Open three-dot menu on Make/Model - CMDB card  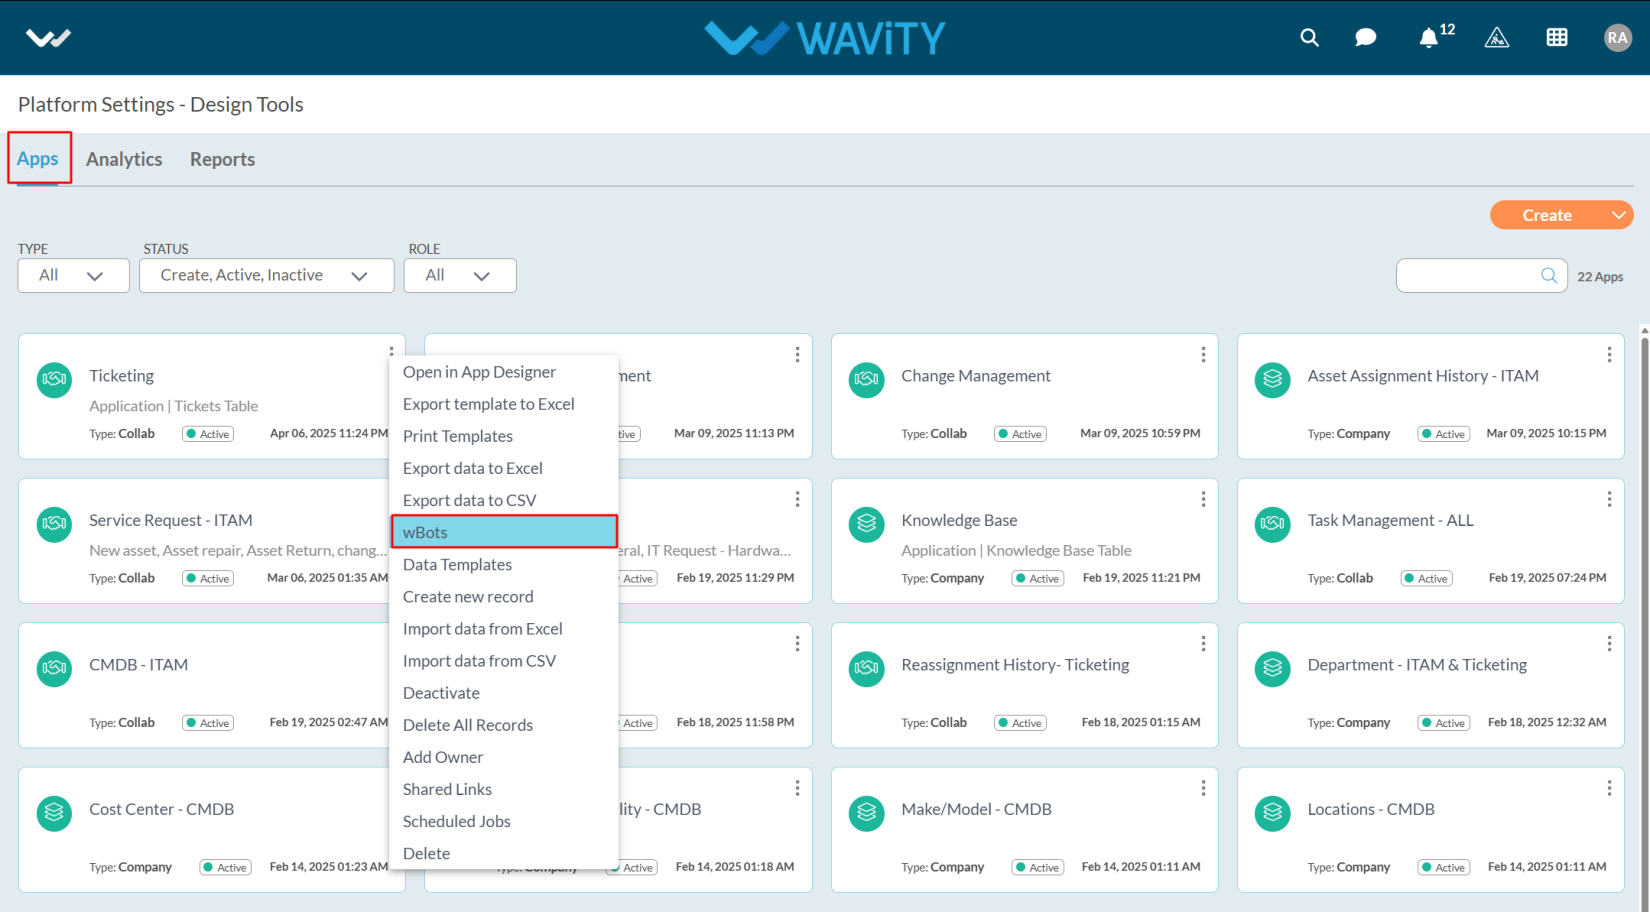click(x=1203, y=788)
